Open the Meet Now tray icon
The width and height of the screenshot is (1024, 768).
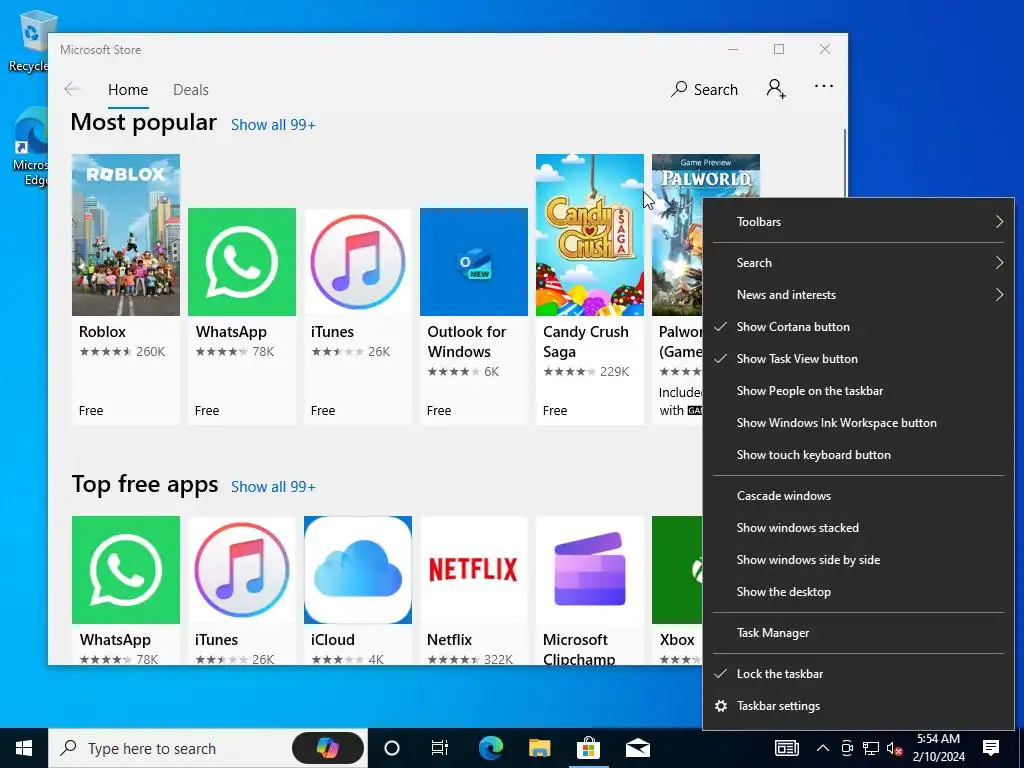pos(847,748)
